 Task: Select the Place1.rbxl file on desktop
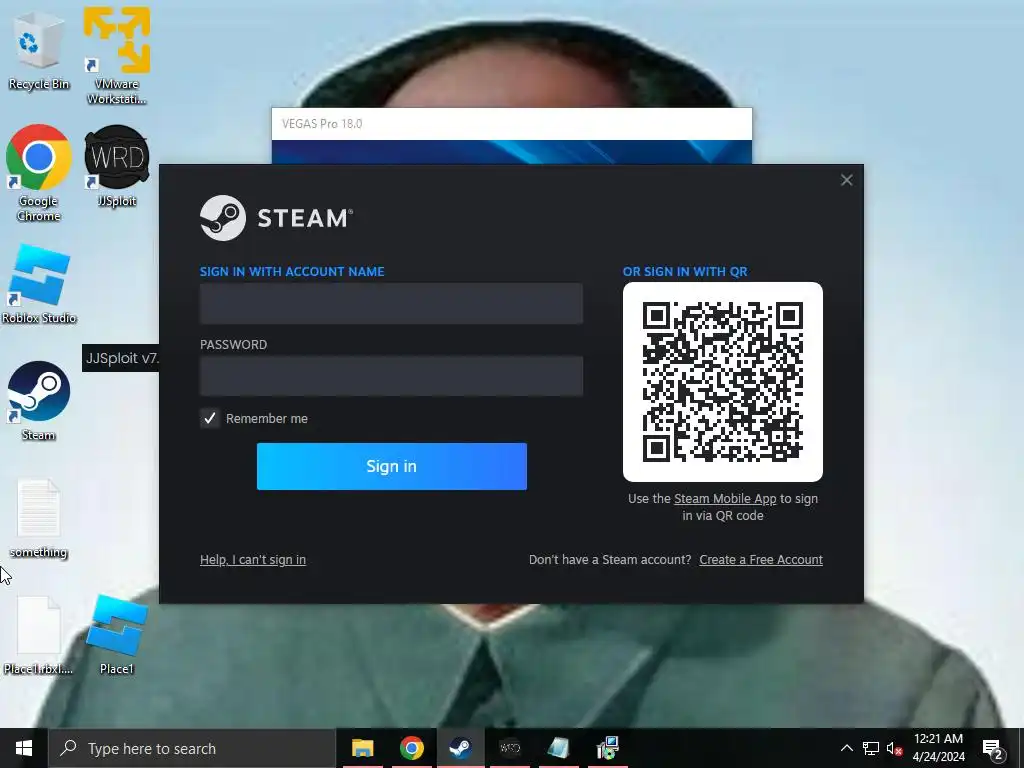point(39,635)
